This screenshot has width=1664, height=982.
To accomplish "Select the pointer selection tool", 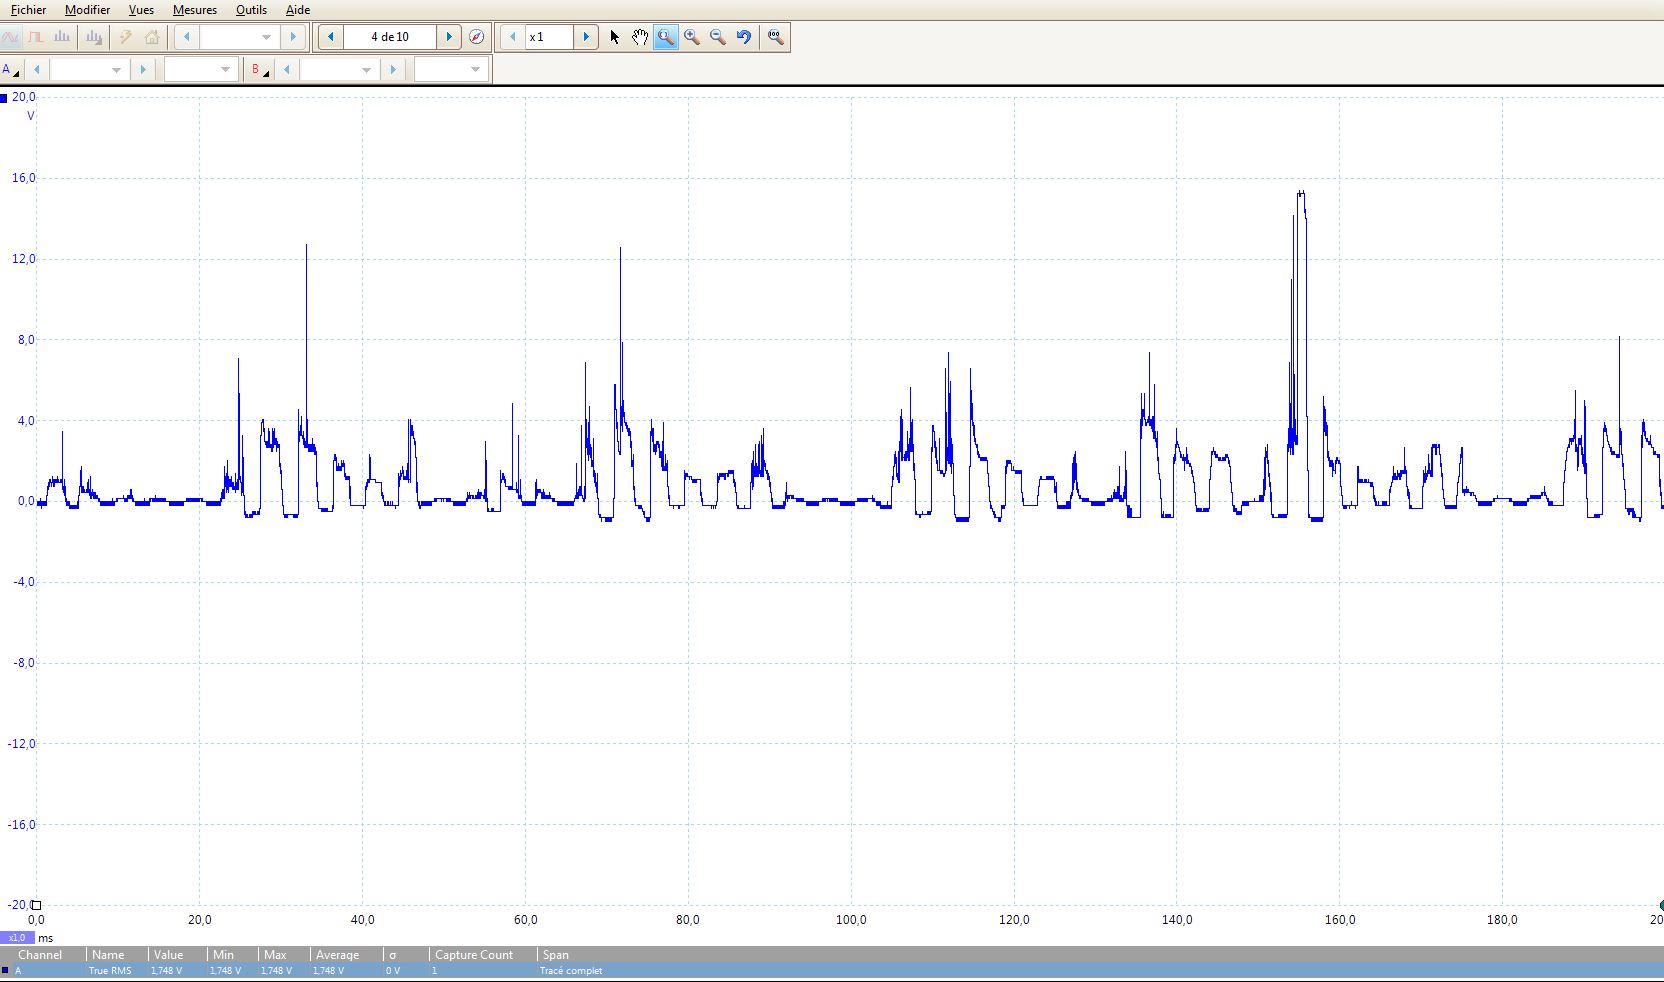I will (614, 37).
